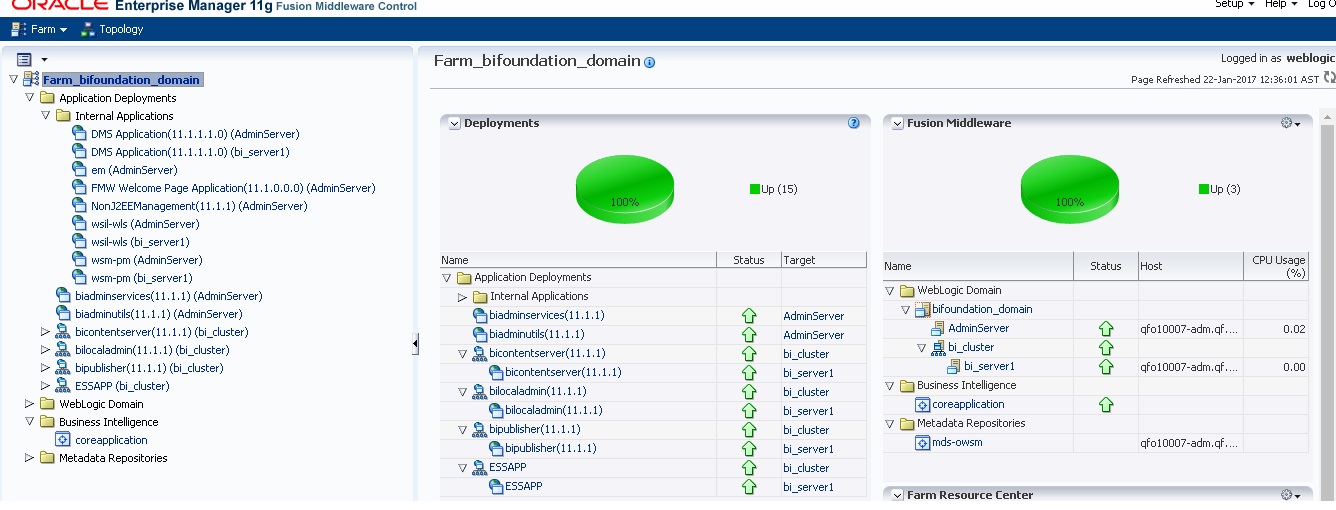Open the Setup menu
The height and width of the screenshot is (510, 1336).
(1234, 4)
